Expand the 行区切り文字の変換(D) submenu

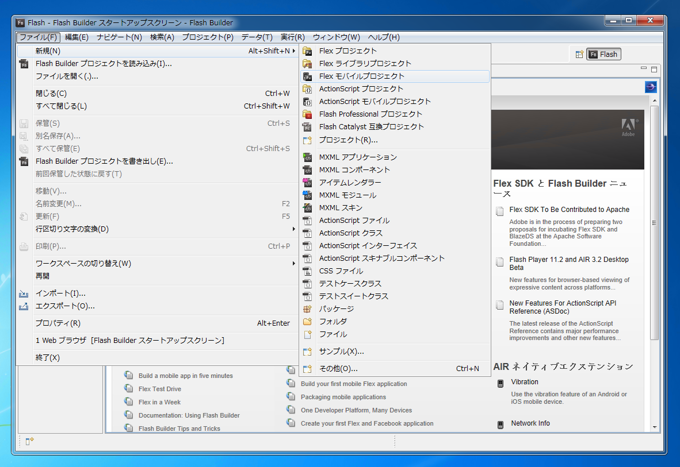(x=294, y=229)
